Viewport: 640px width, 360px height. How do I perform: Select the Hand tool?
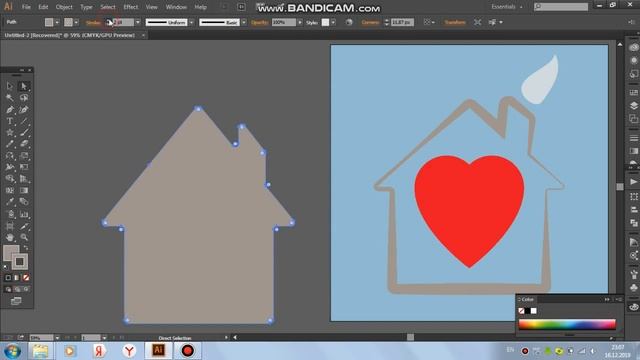pos(10,238)
